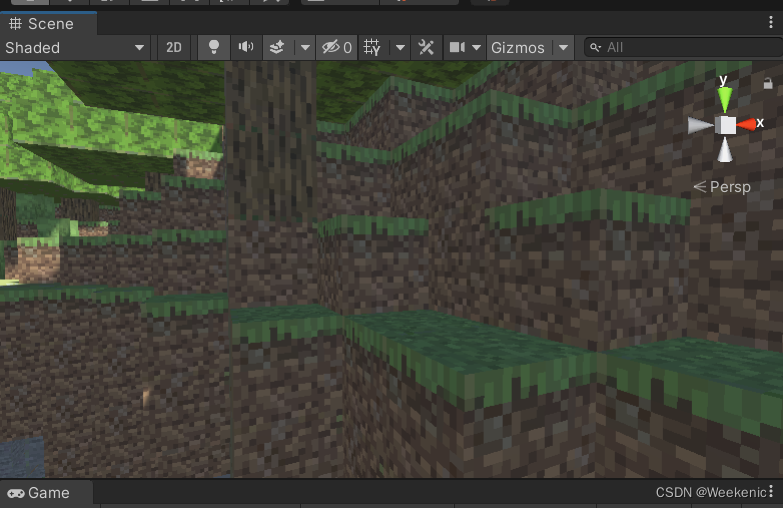Open component editor tools icon

(x=426, y=47)
